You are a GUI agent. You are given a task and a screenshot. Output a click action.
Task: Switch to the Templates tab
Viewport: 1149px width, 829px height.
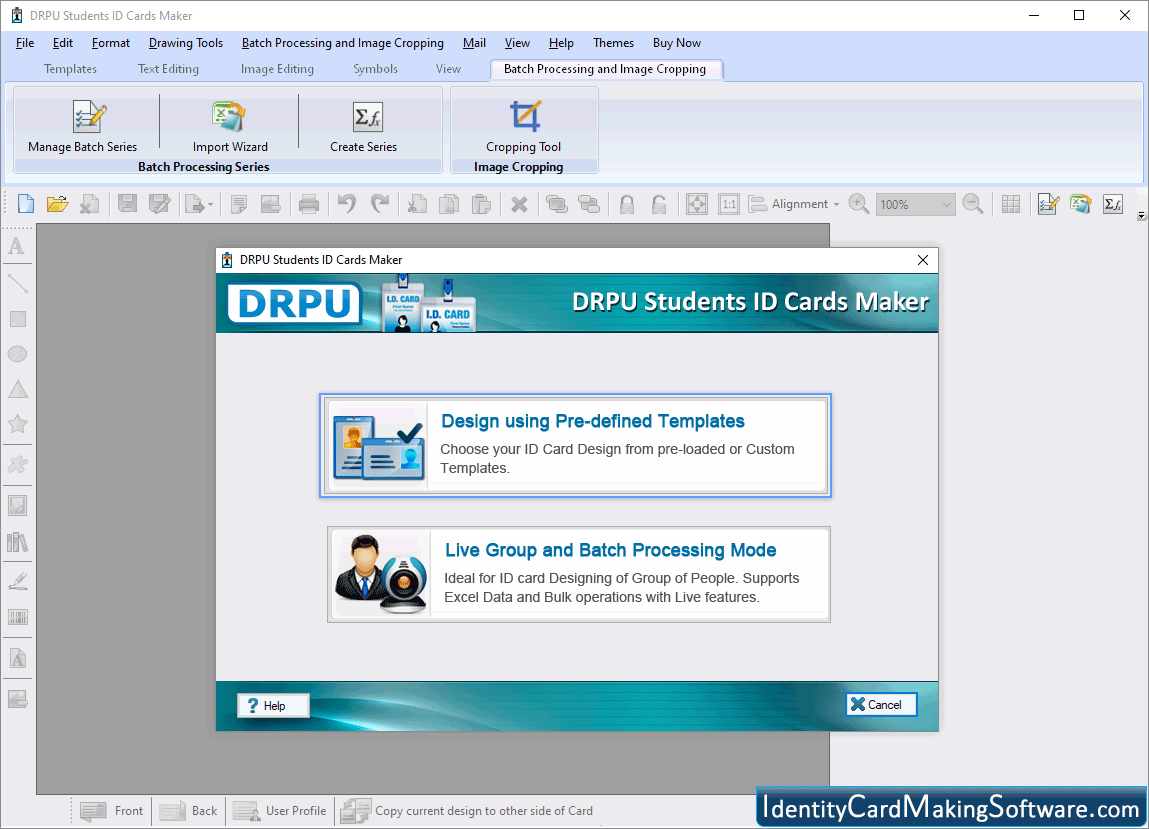[70, 69]
